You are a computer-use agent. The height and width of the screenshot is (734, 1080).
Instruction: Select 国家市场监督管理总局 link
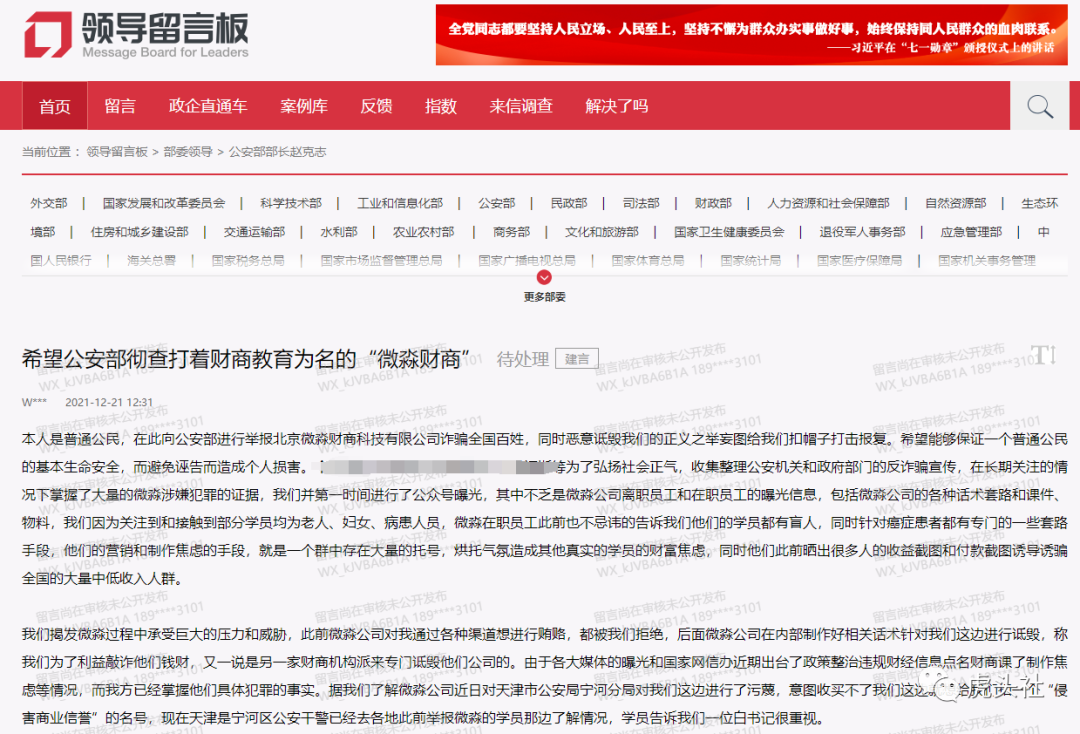[x=381, y=260]
